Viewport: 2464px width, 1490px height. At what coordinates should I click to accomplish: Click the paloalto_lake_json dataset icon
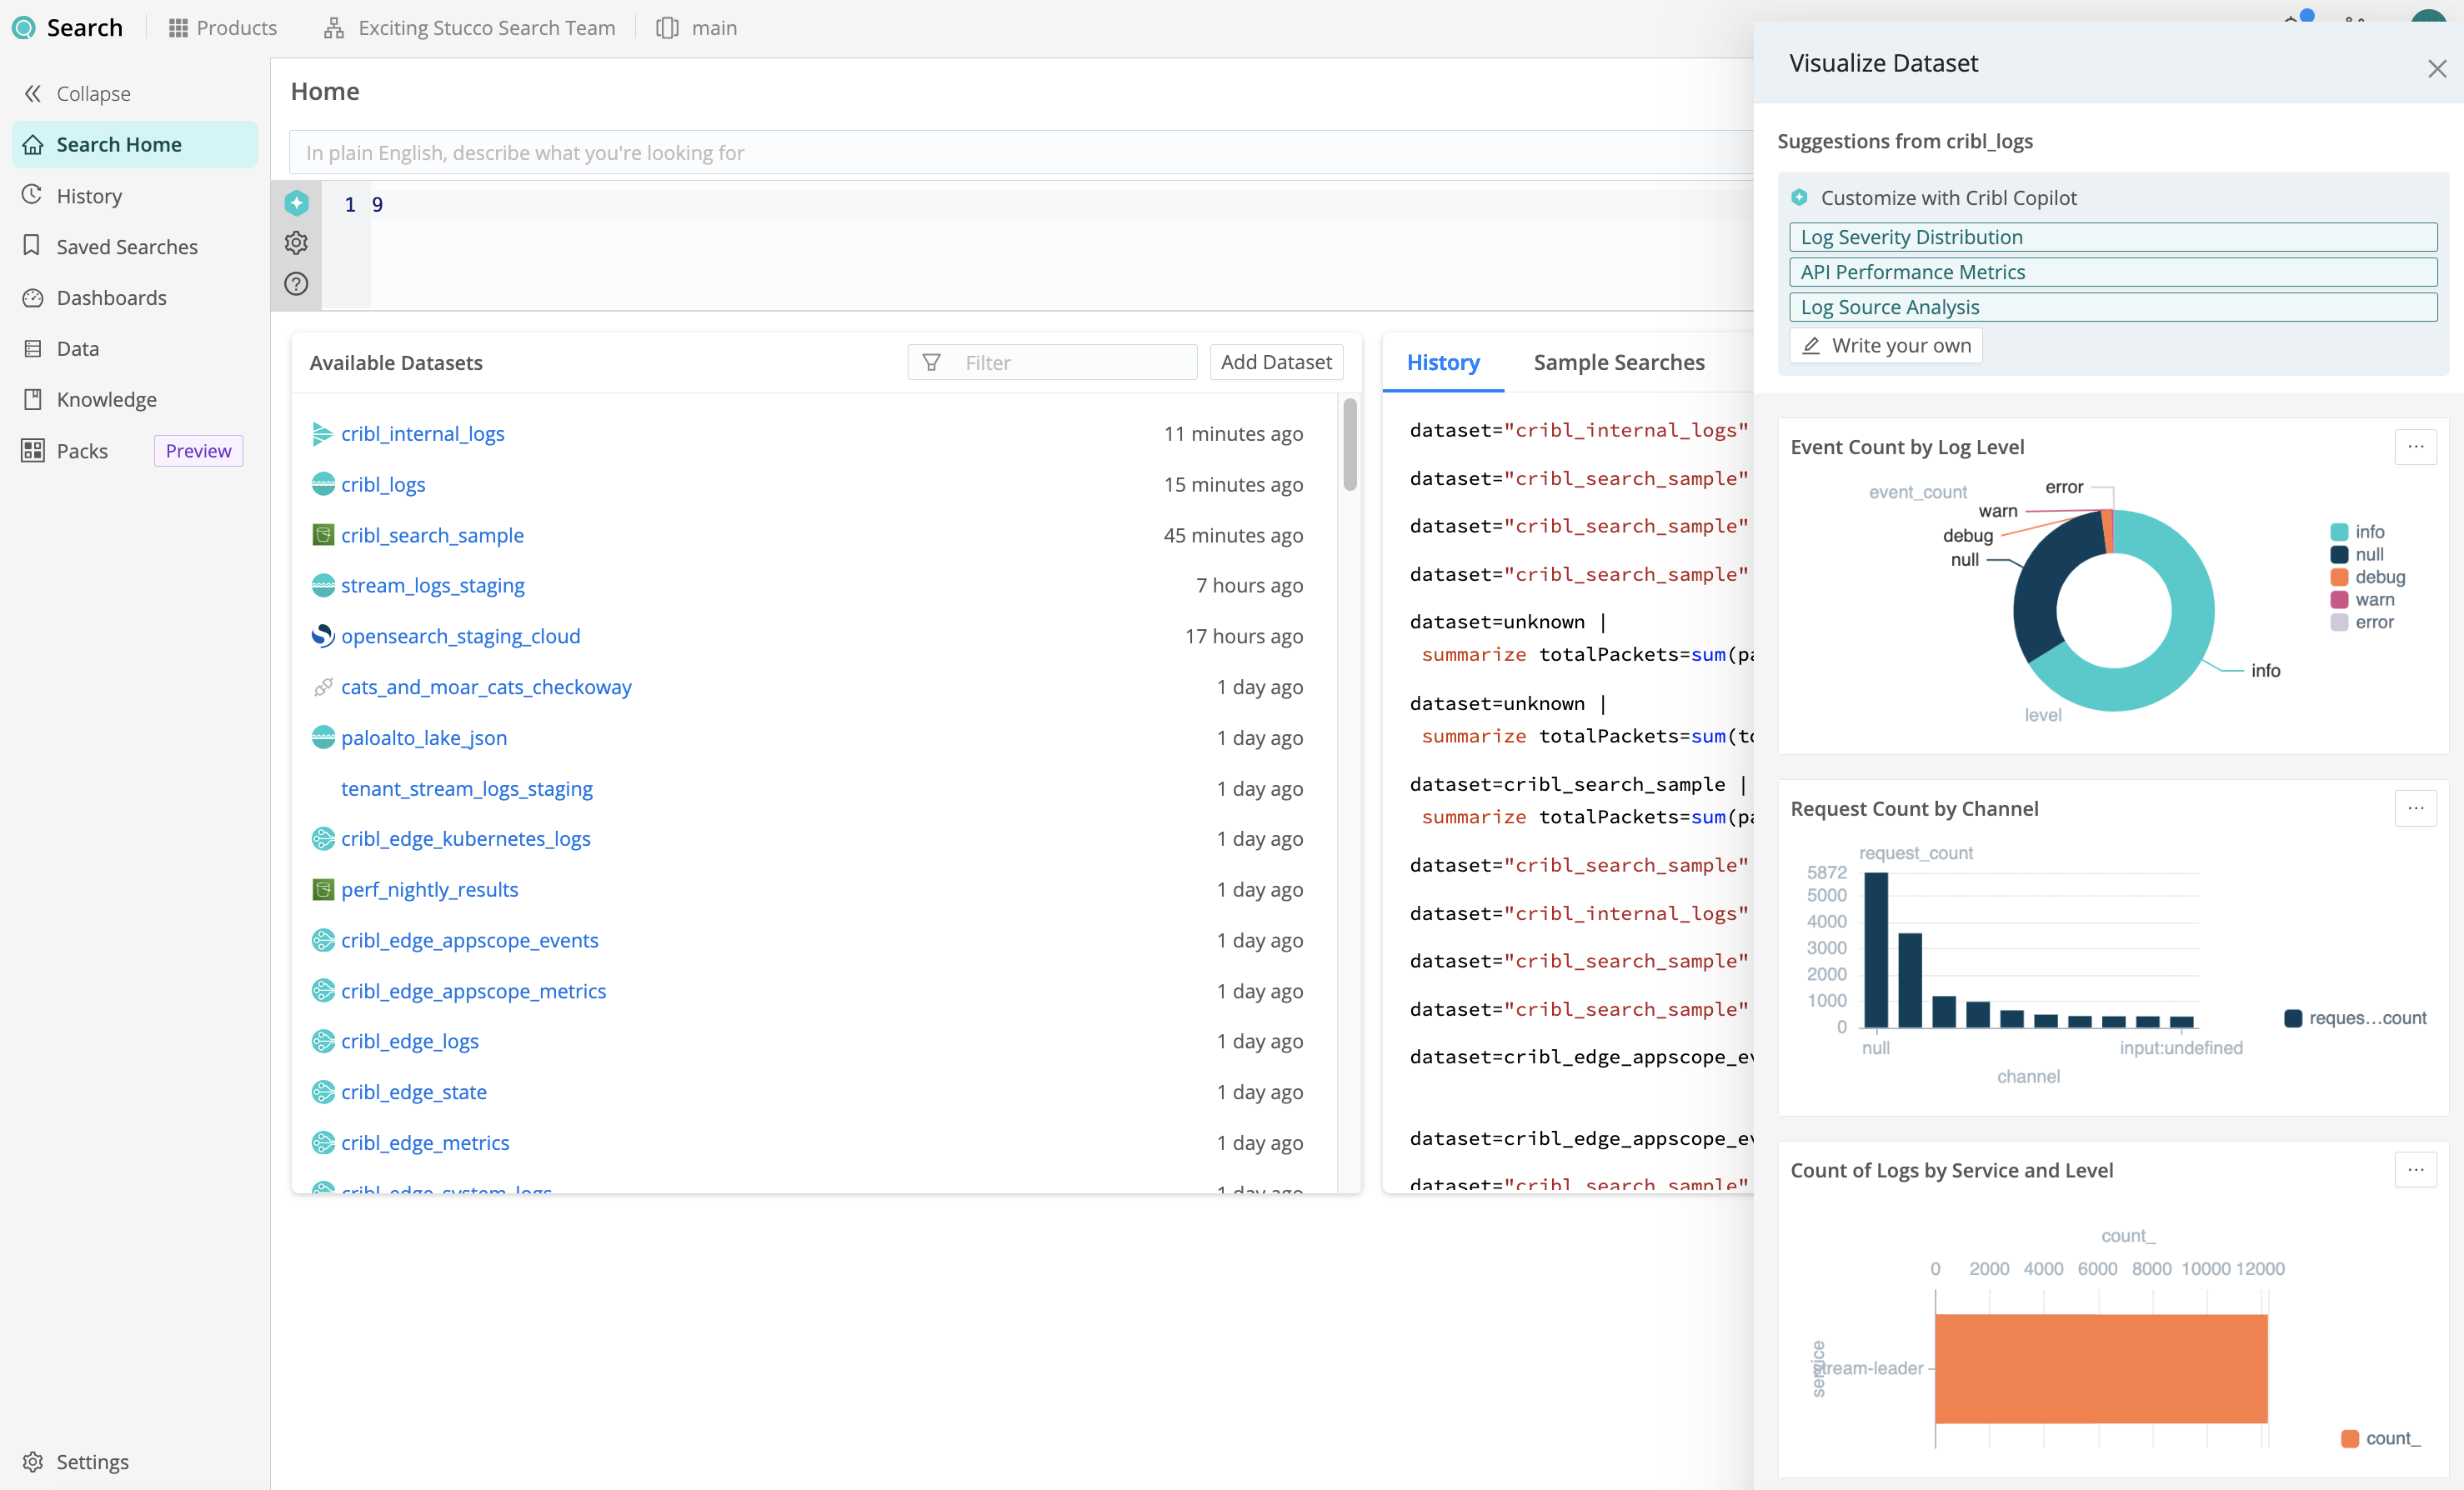(x=323, y=737)
